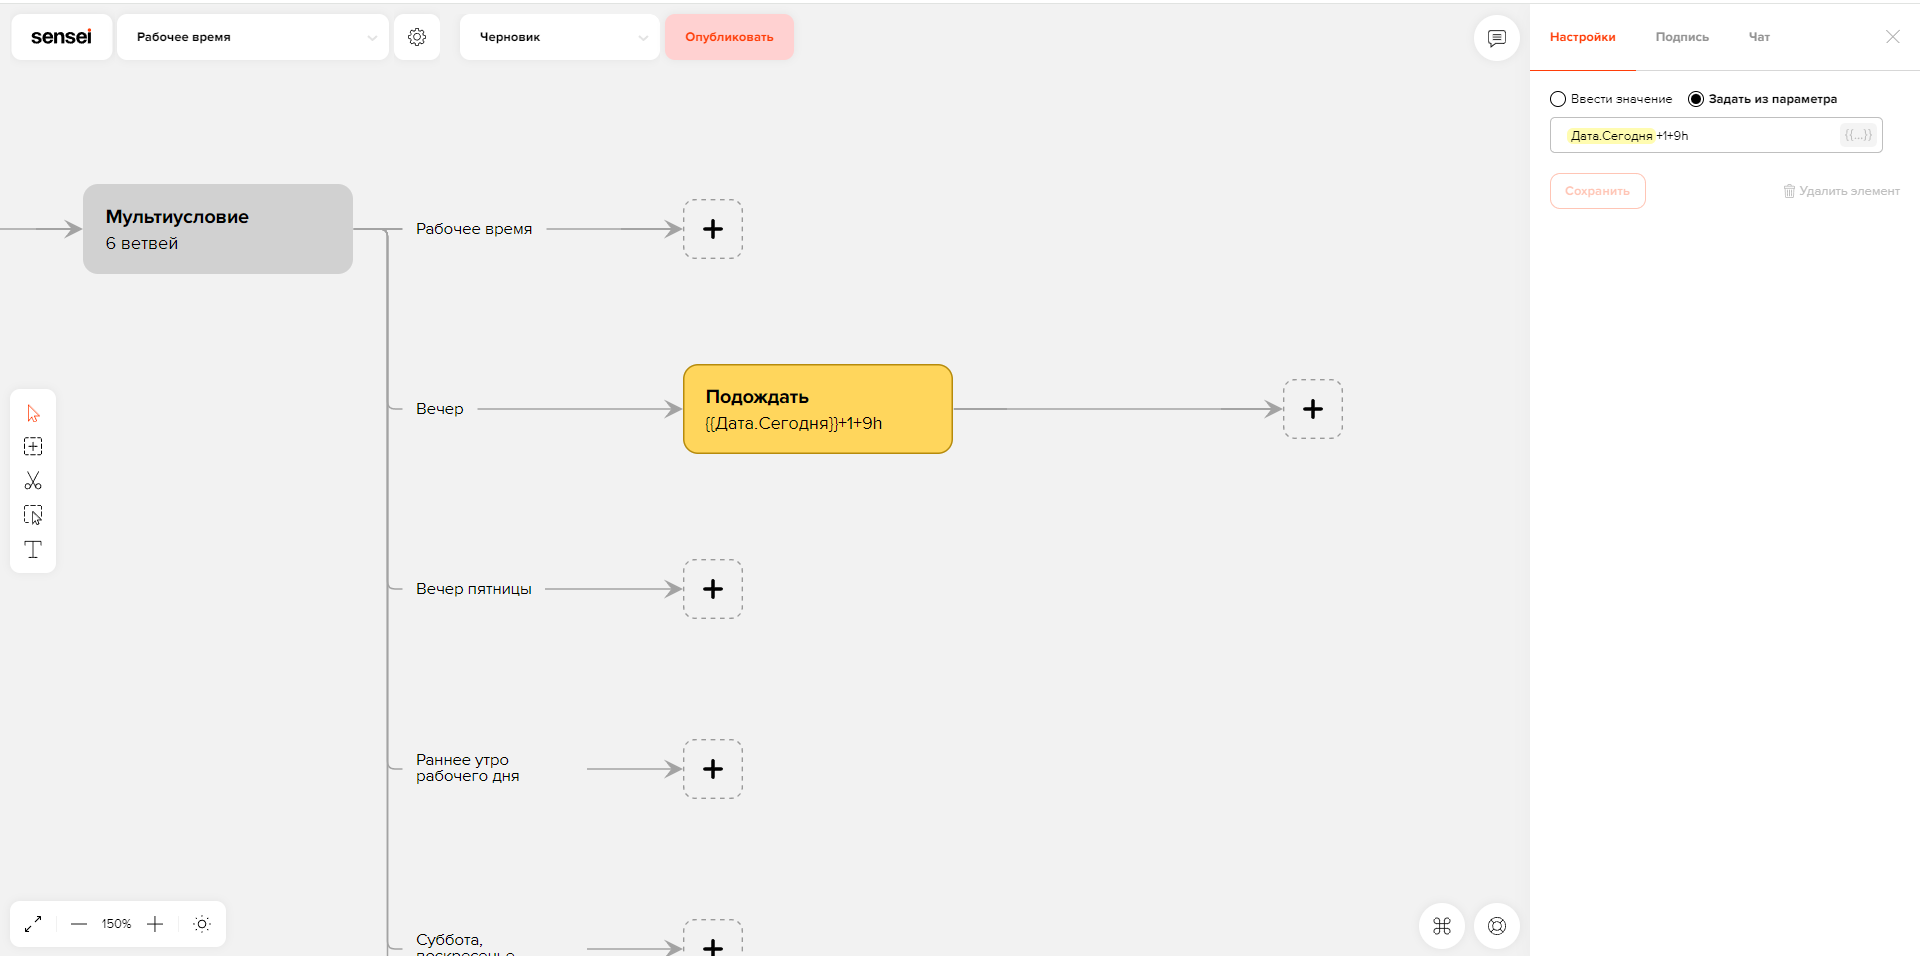Add a step after 'Вечер пятницы' branch
The height and width of the screenshot is (956, 1920).
point(713,589)
